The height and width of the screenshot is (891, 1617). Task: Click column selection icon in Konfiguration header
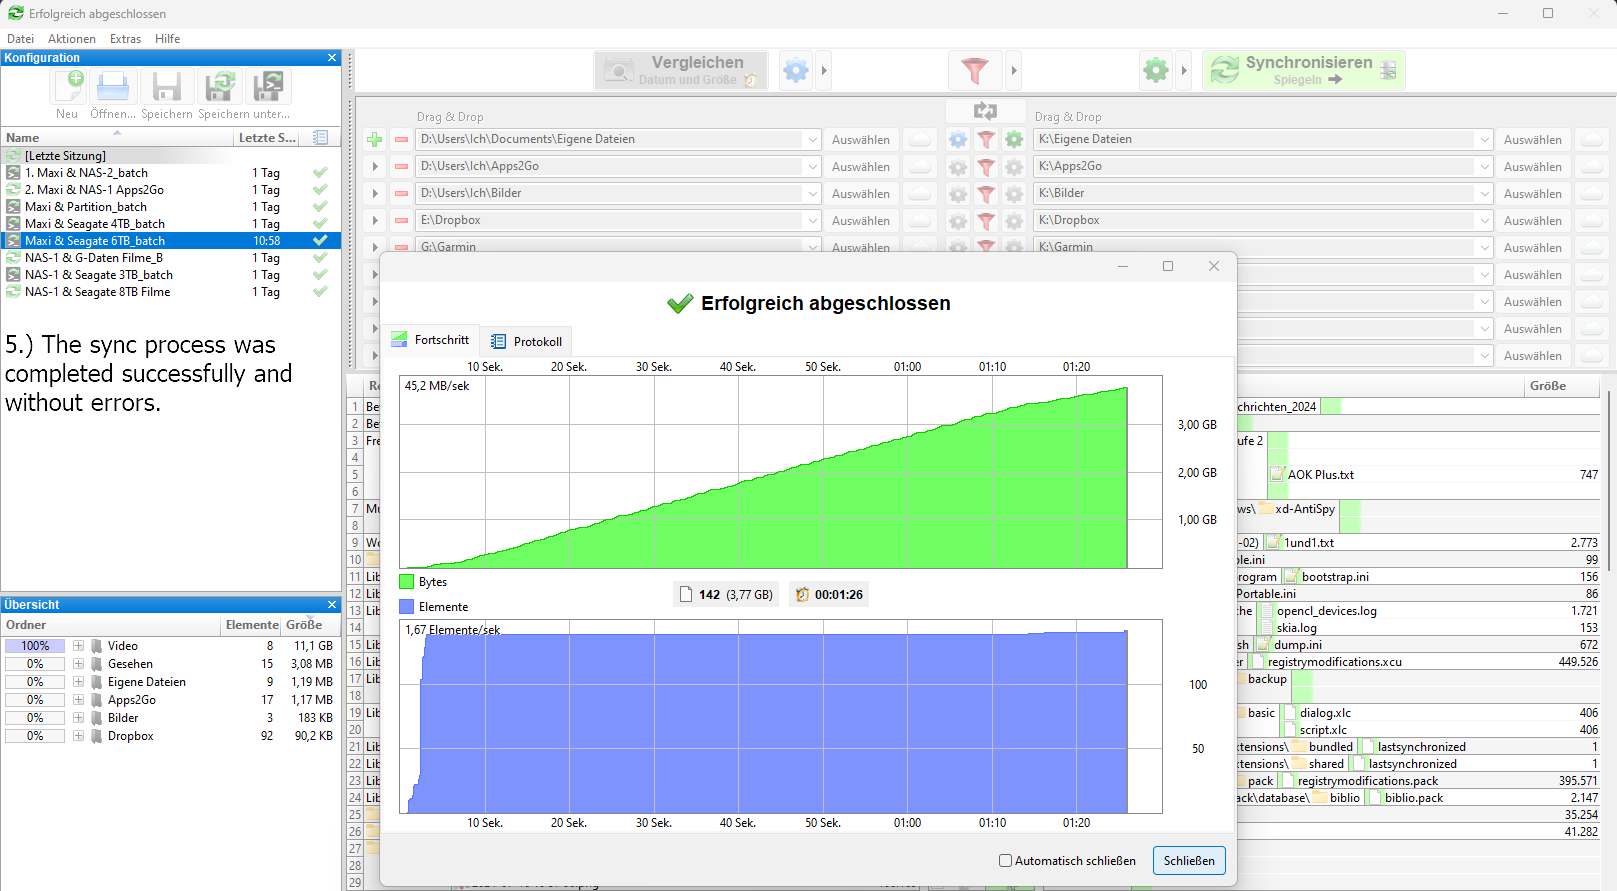coord(320,137)
